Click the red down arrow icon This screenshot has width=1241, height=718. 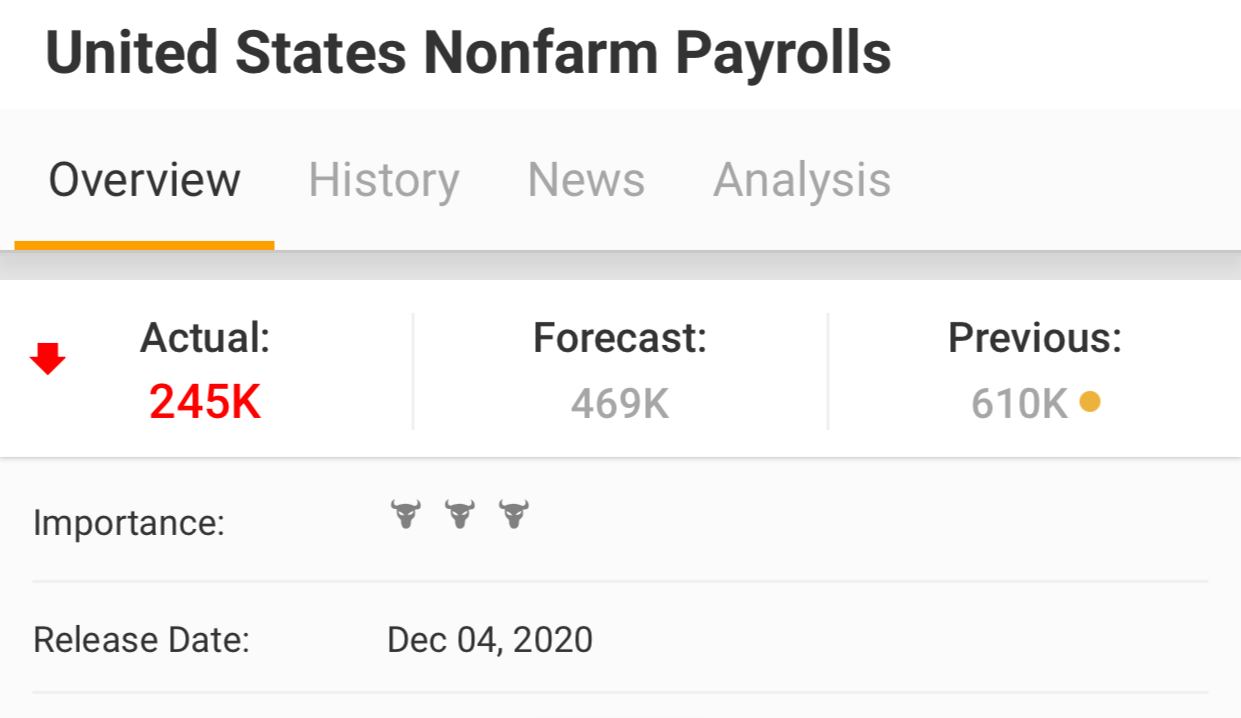point(47,358)
